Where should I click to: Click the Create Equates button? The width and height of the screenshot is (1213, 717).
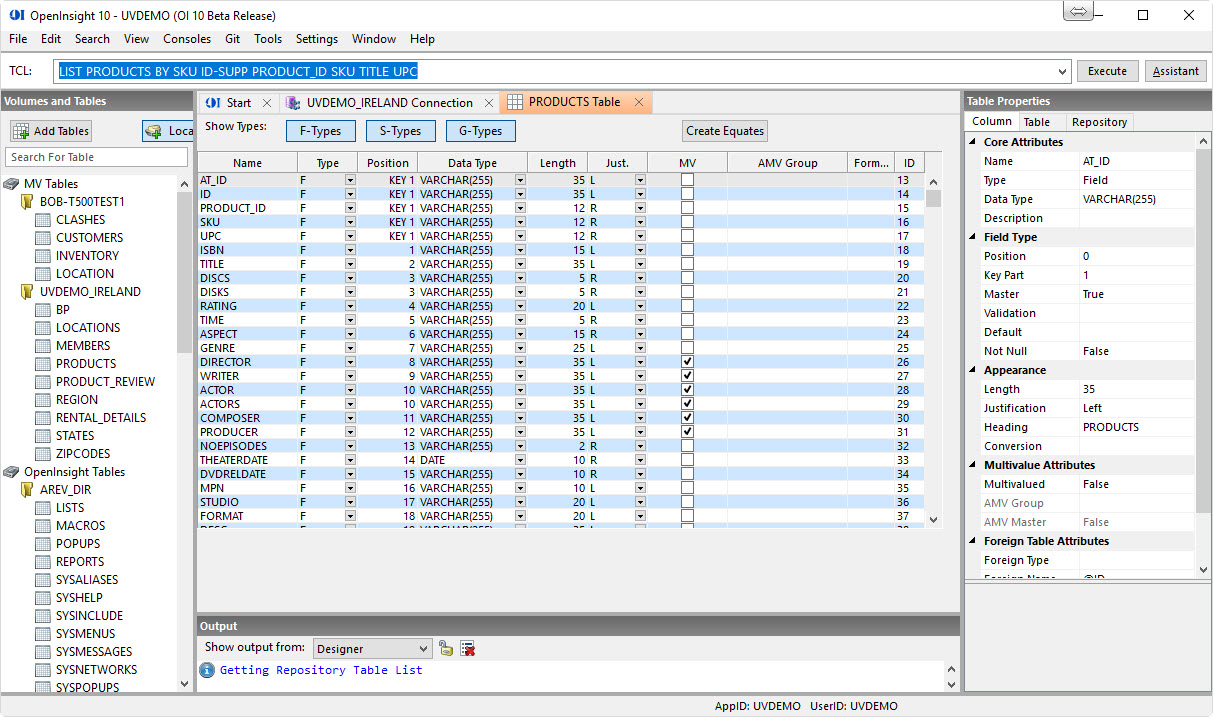[725, 131]
